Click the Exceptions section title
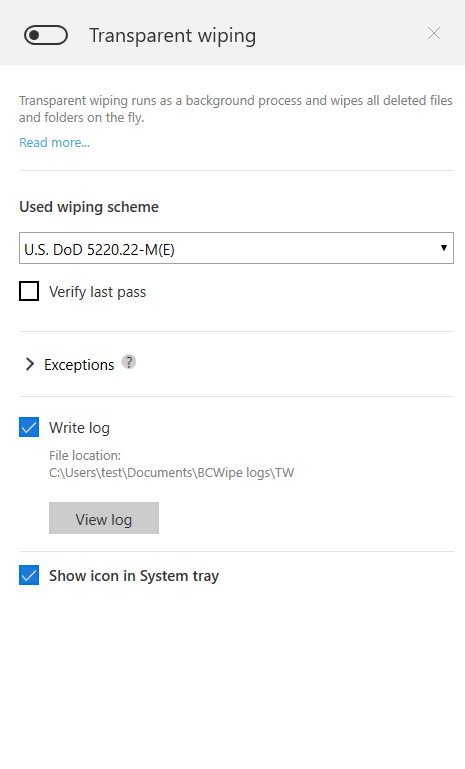Viewport: 465px width, 769px height. click(79, 365)
